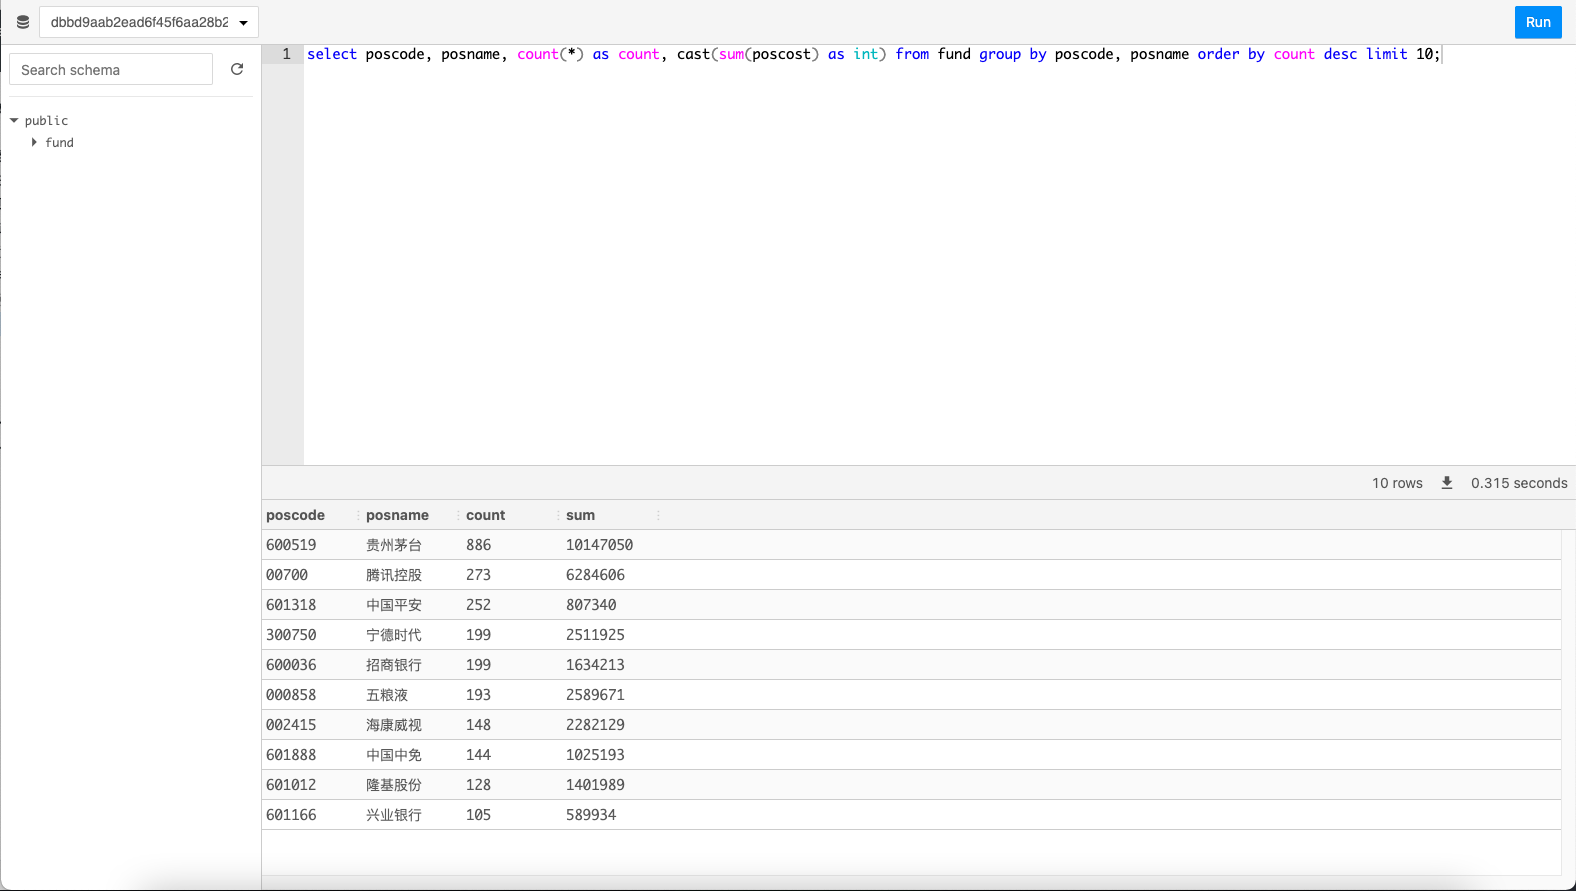The width and height of the screenshot is (1576, 891).
Task: Sort by the posname column header
Action: (398, 515)
